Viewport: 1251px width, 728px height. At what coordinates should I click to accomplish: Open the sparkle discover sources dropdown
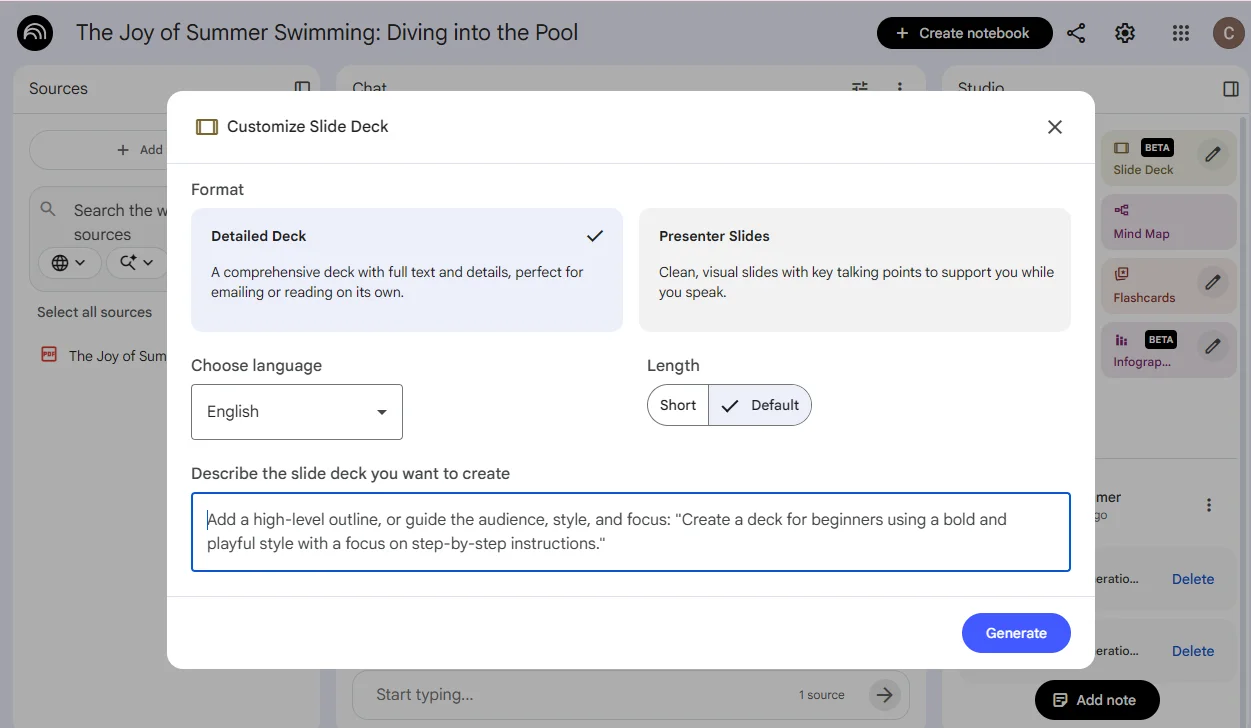(136, 262)
